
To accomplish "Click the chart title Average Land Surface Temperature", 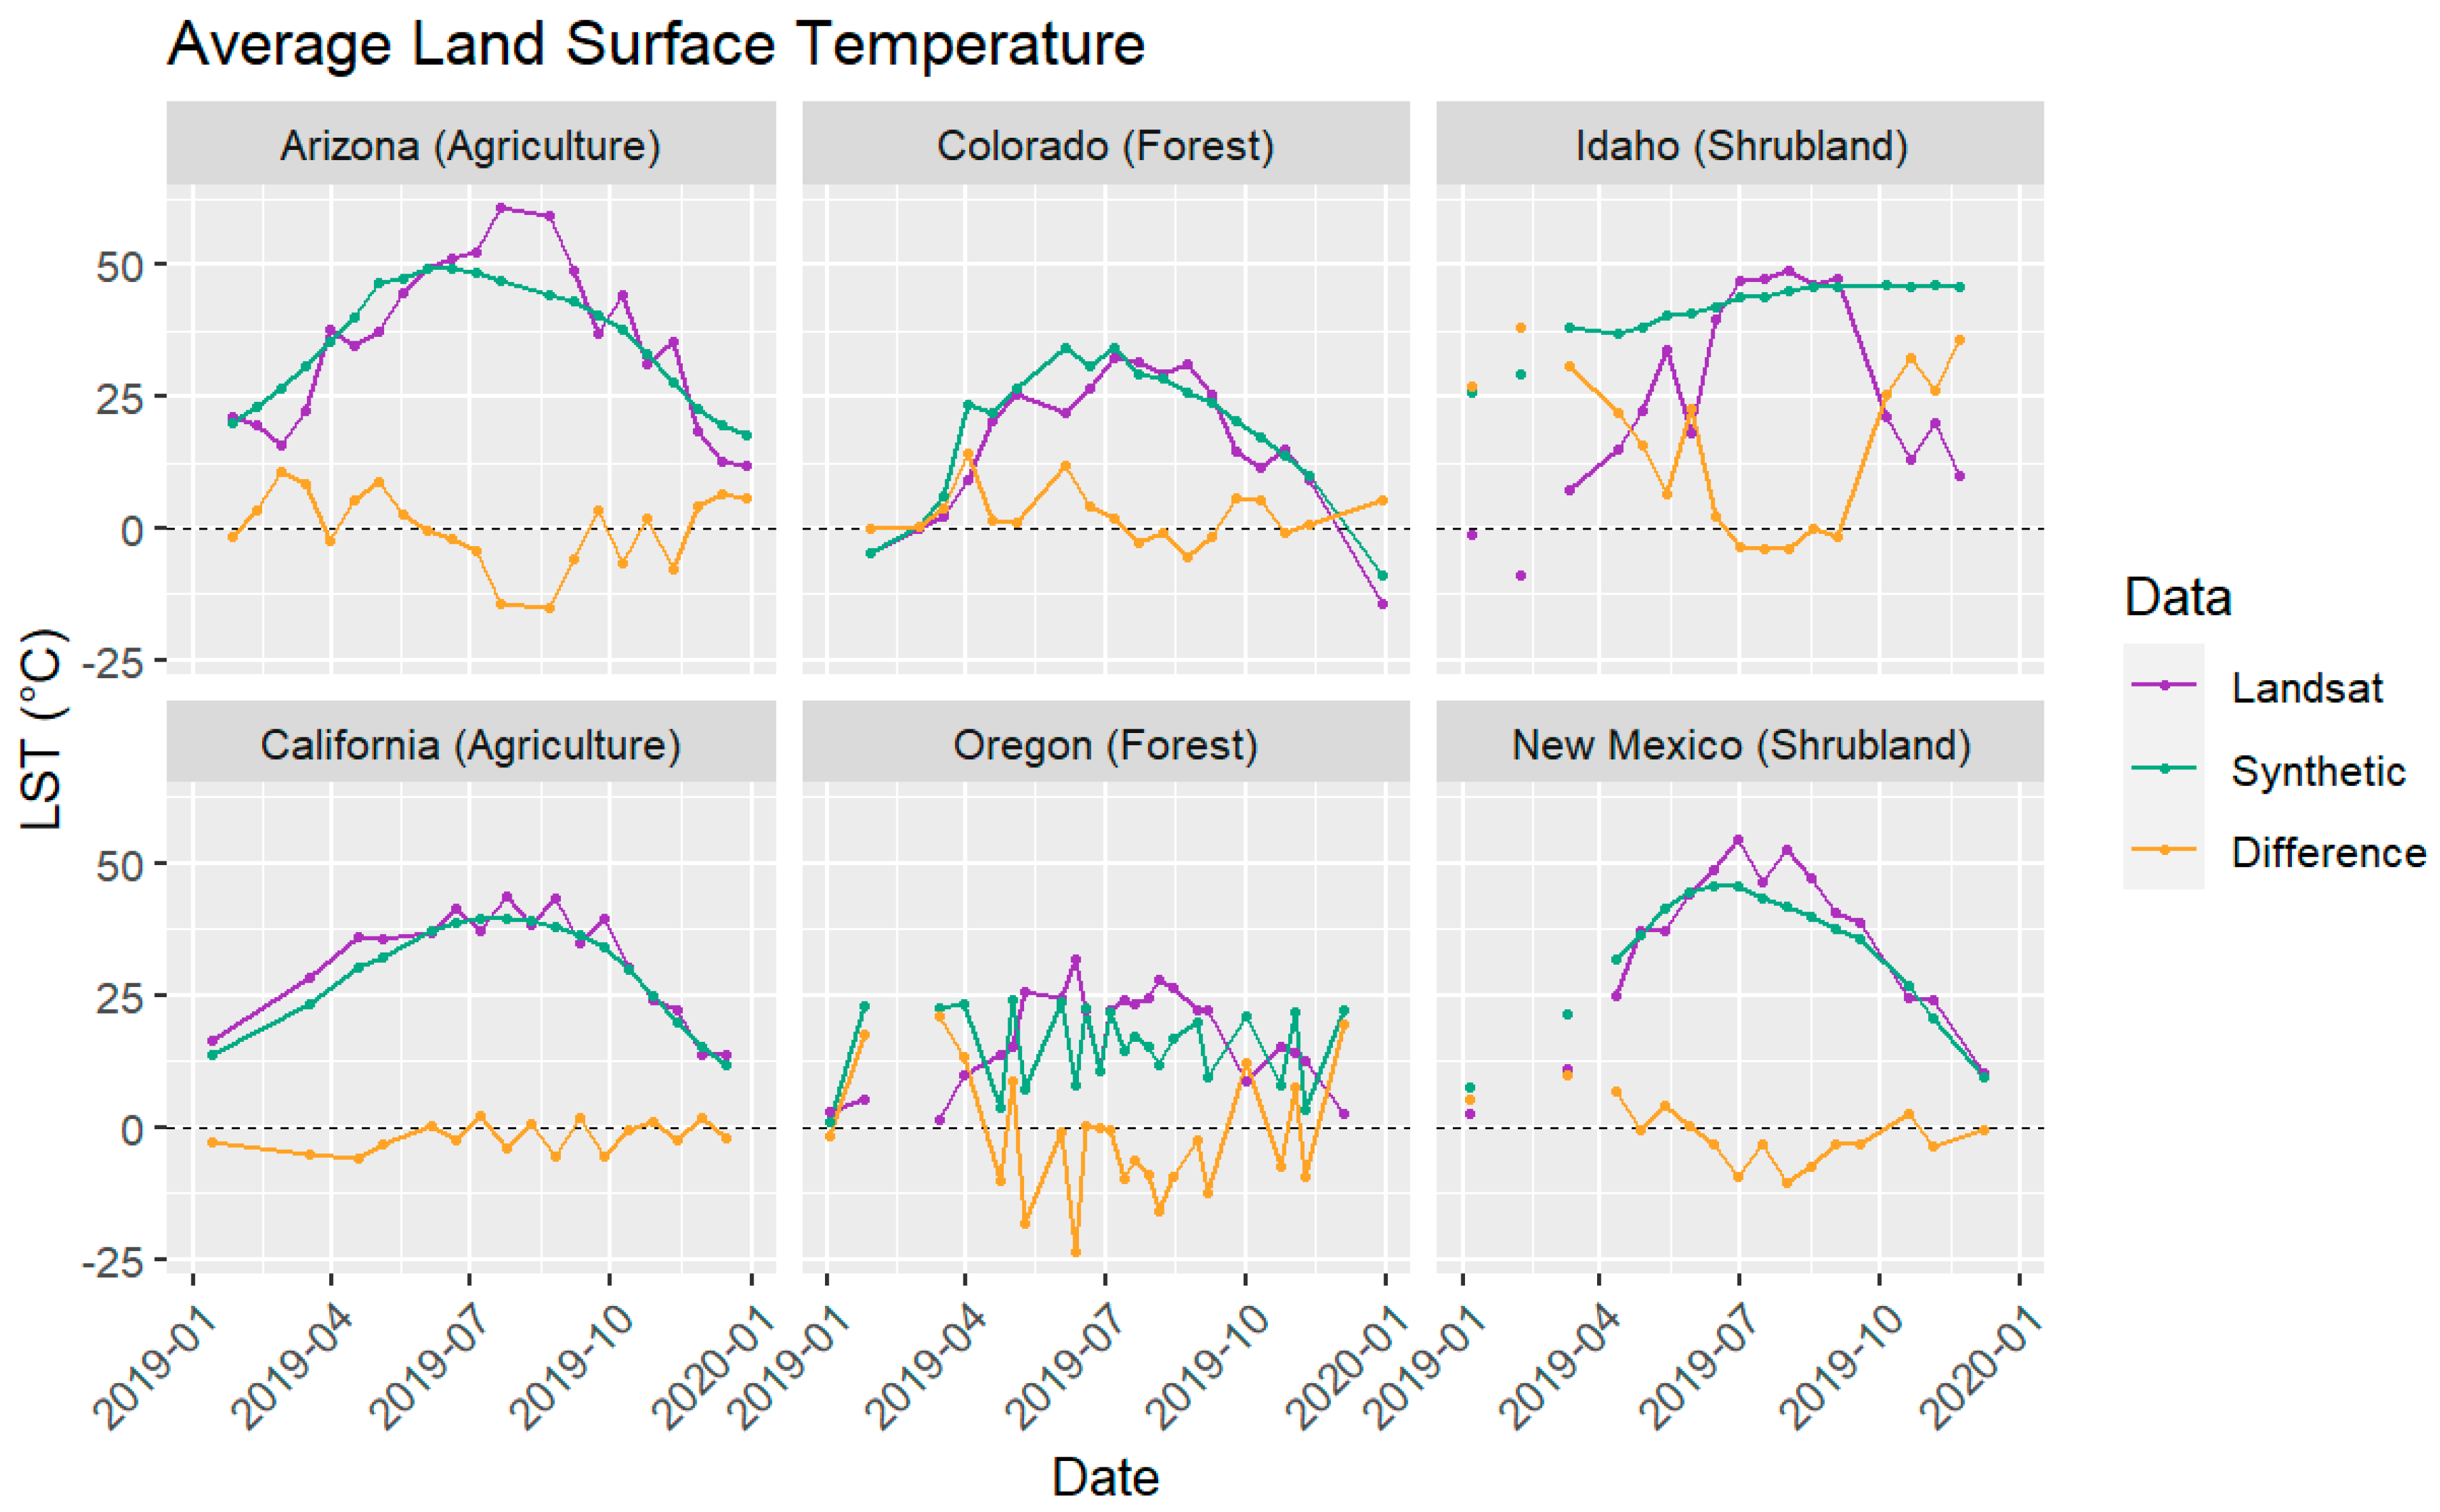I will pos(656,44).
